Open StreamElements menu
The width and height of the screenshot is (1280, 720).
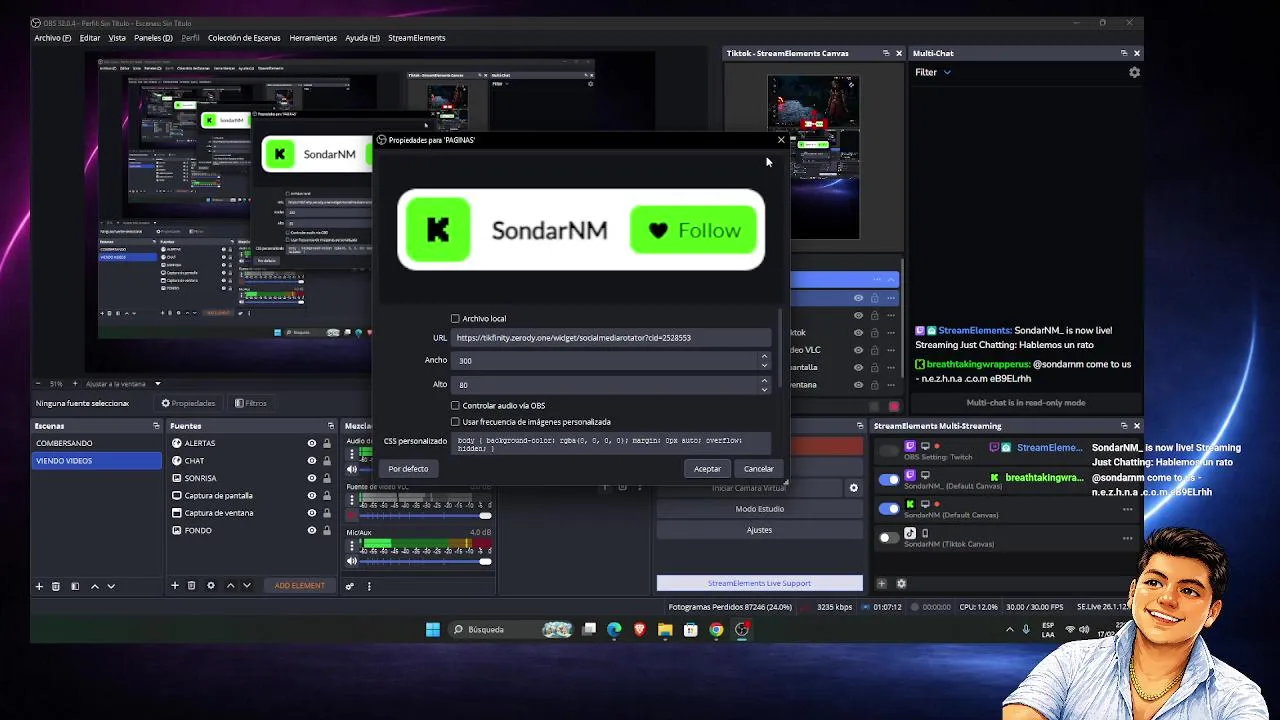tap(416, 38)
